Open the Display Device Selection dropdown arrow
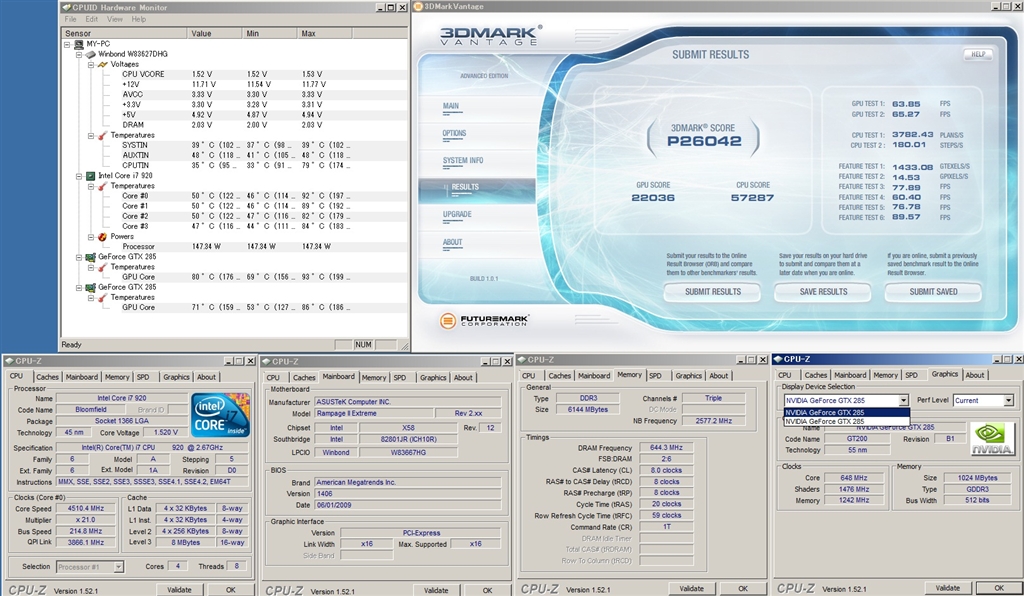The width and height of the screenshot is (1024, 596). pyautogui.click(x=903, y=400)
